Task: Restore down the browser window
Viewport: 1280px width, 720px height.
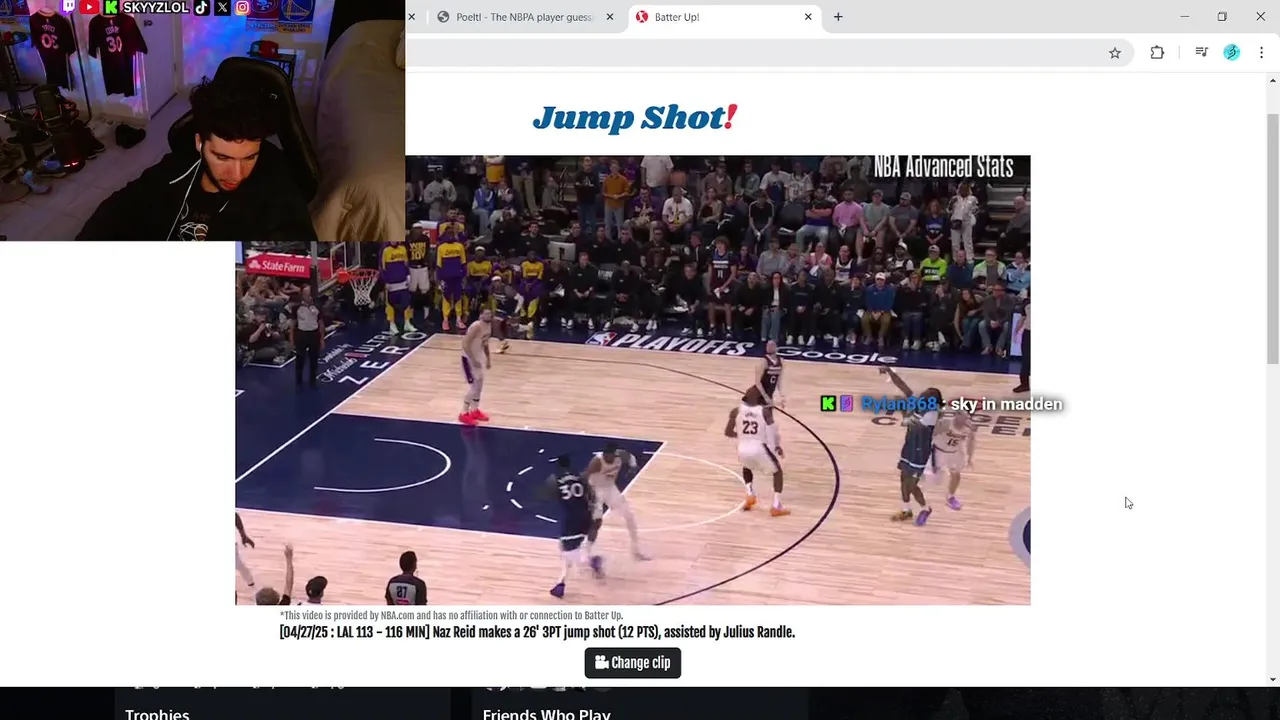Action: [1222, 17]
